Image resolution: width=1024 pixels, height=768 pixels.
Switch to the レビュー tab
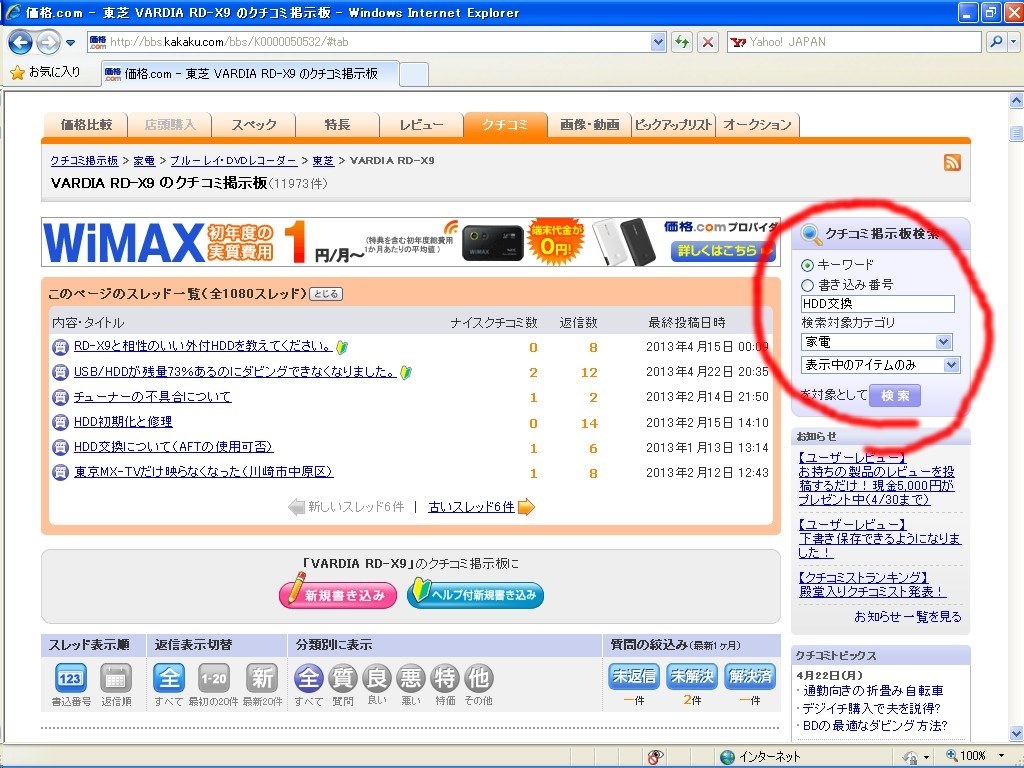[x=421, y=124]
